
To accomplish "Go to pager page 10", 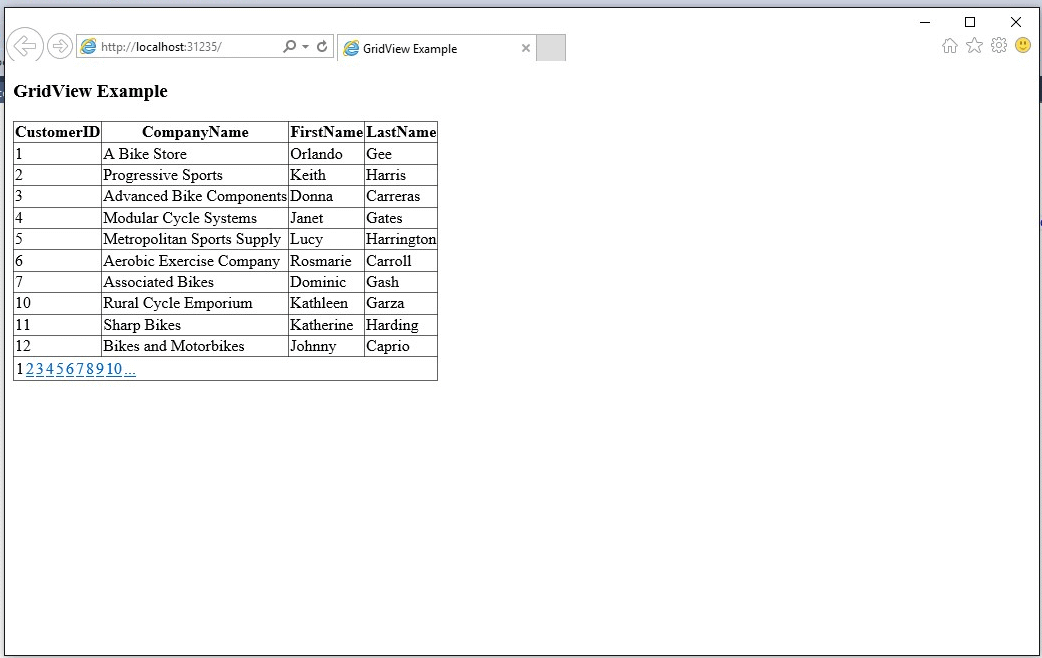I will pos(114,369).
